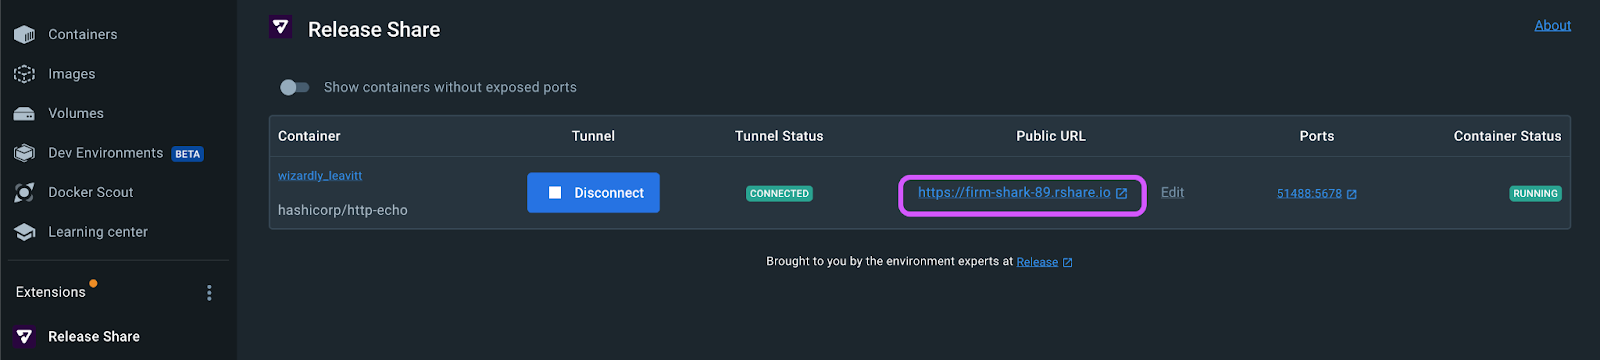The height and width of the screenshot is (360, 1600).
Task: Open the 51488:5678 port link
Action: [1309, 194]
